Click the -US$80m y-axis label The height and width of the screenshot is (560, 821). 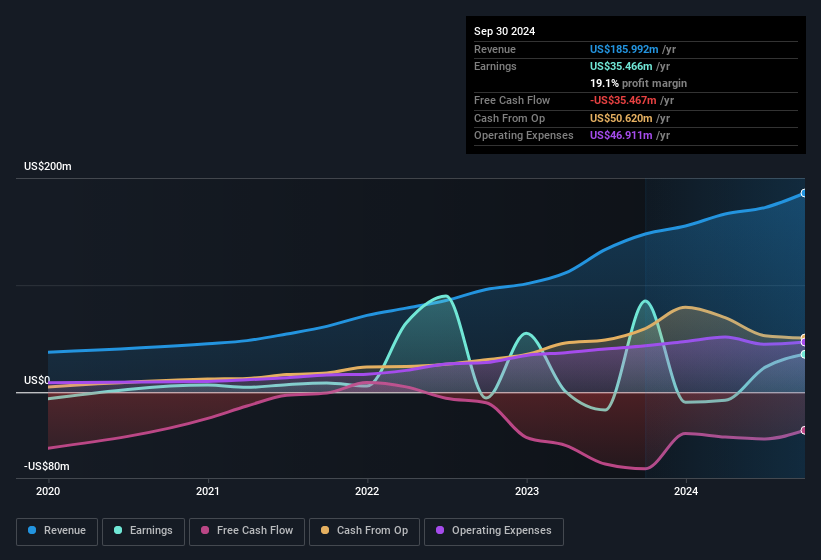click(47, 466)
